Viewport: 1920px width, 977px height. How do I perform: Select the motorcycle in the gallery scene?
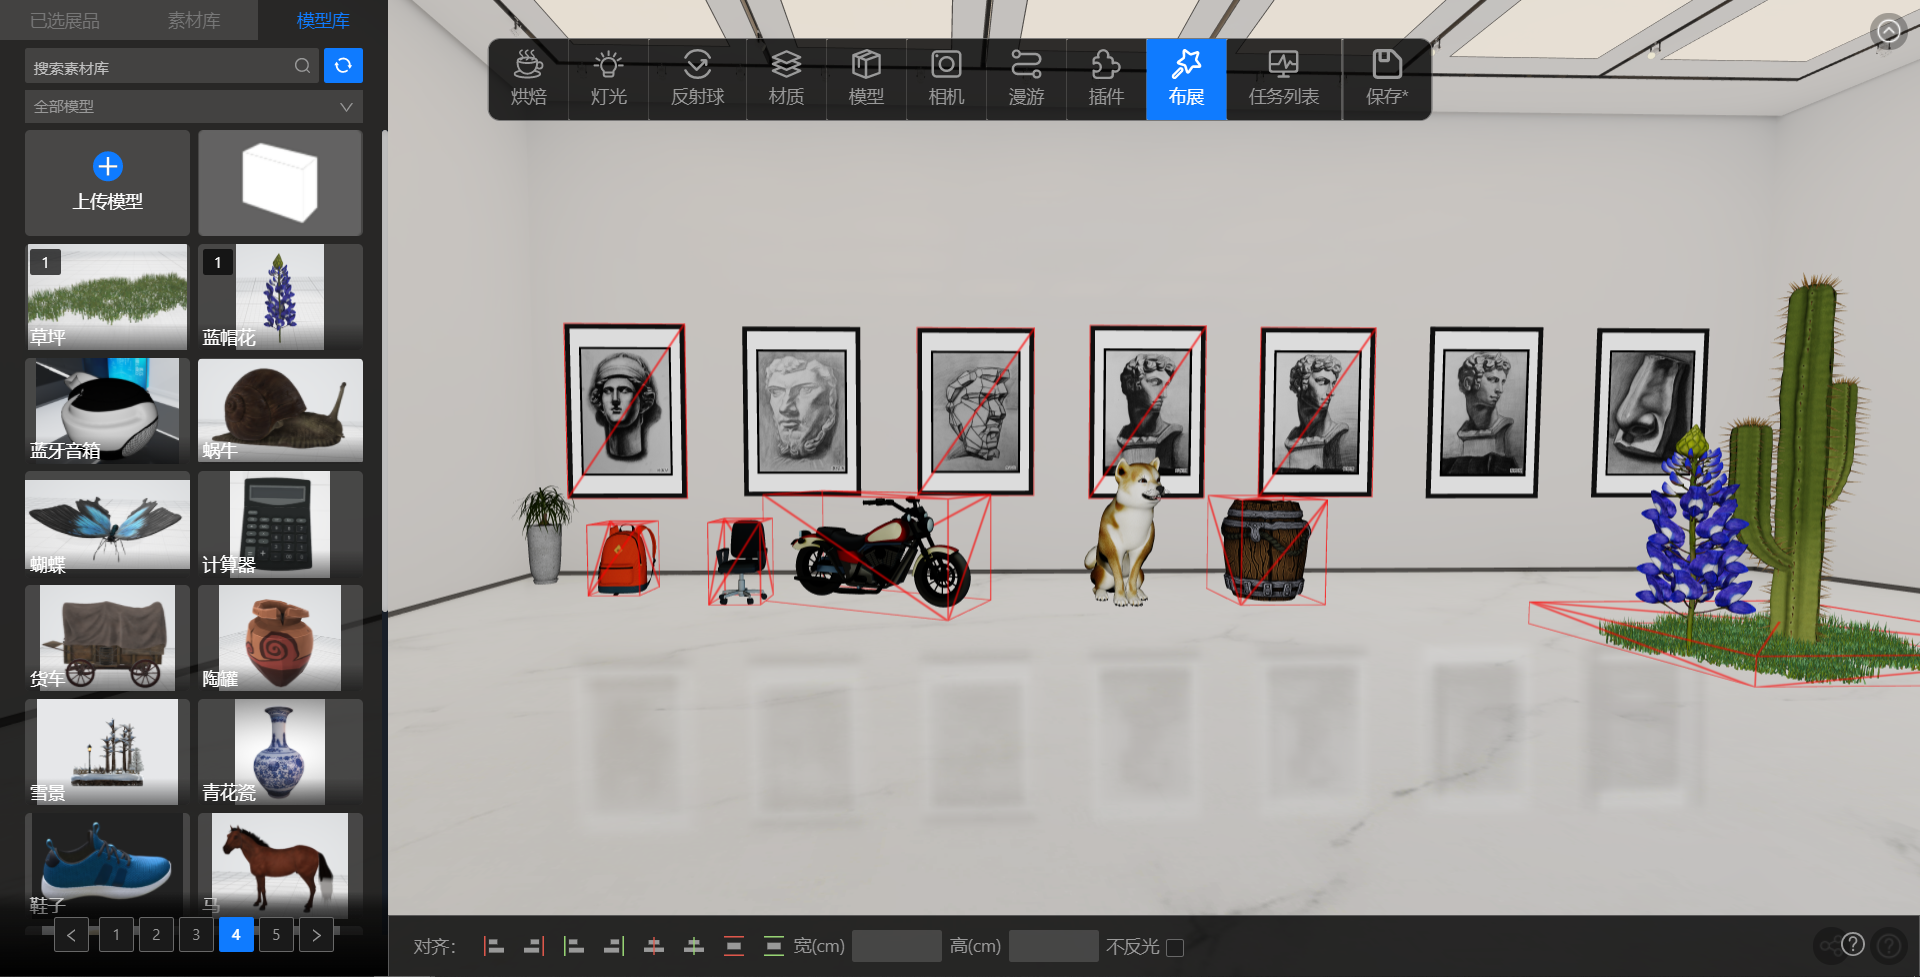[880, 553]
